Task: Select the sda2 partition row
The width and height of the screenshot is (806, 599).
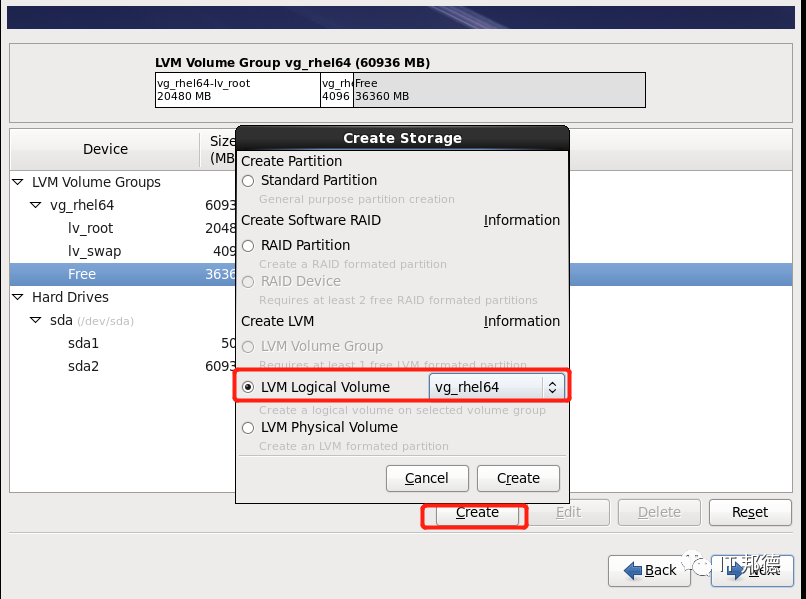Action: pos(122,367)
